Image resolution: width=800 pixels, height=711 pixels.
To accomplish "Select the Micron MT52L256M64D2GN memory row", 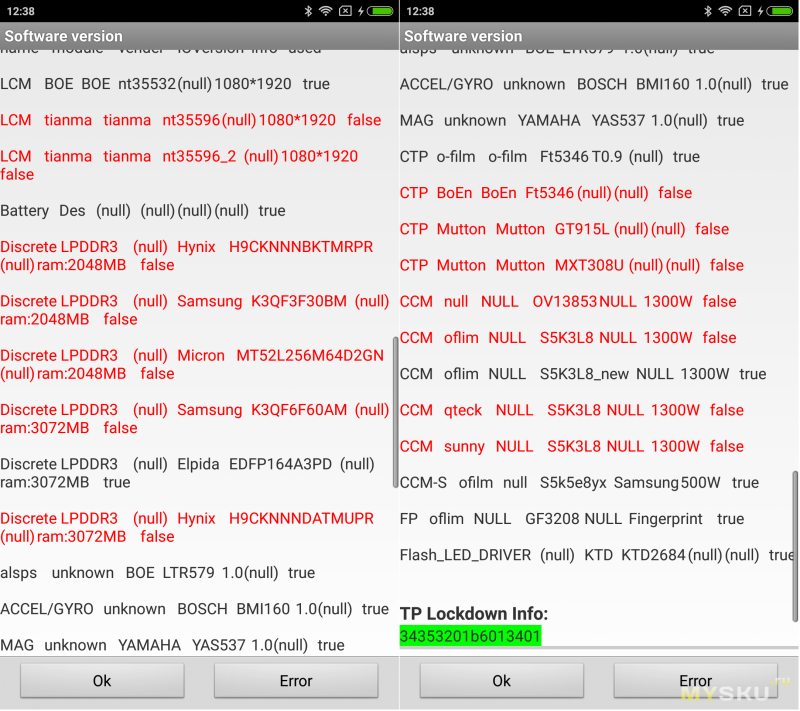I will click(192, 364).
